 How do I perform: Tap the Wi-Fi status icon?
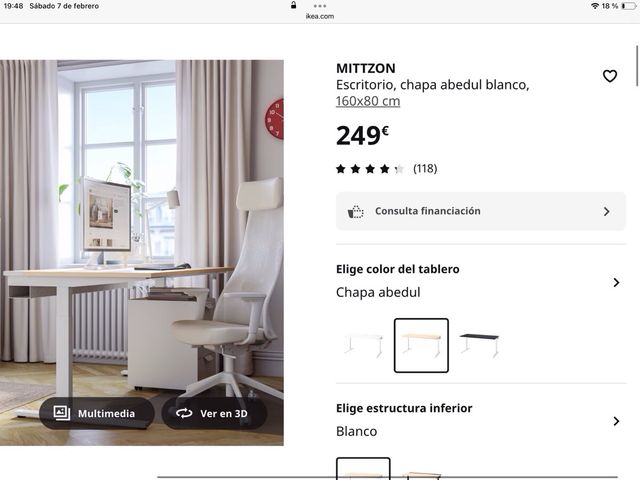click(595, 6)
